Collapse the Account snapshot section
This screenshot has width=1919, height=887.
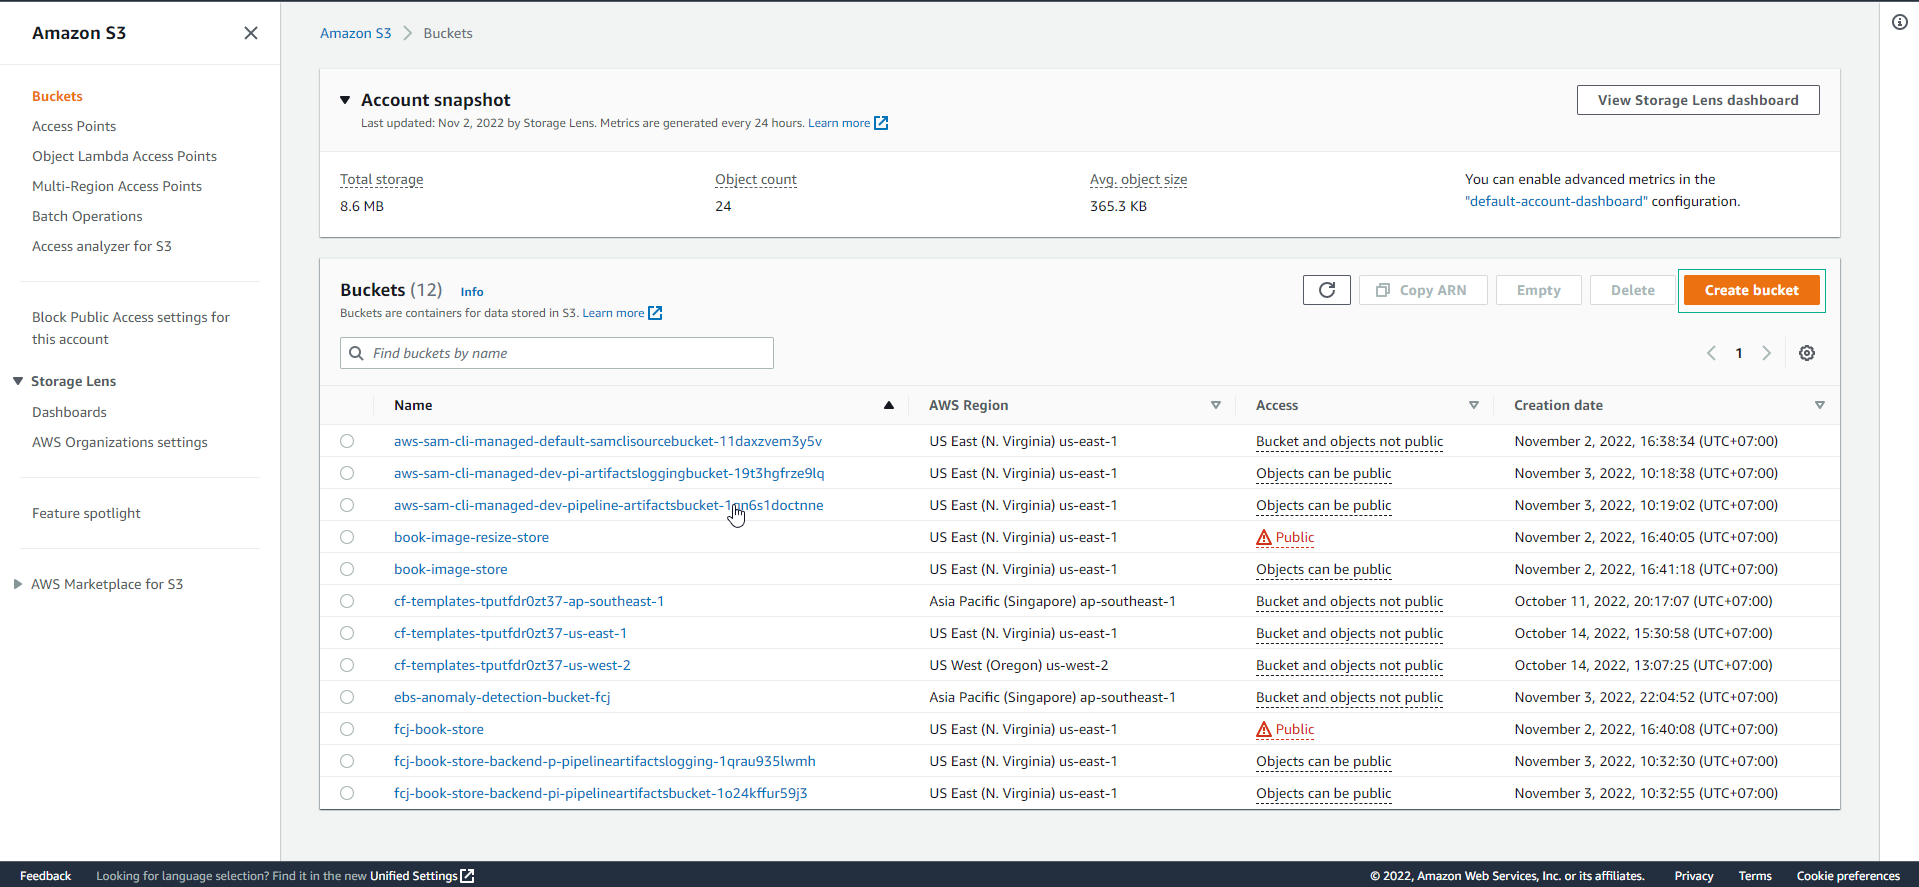coord(345,100)
